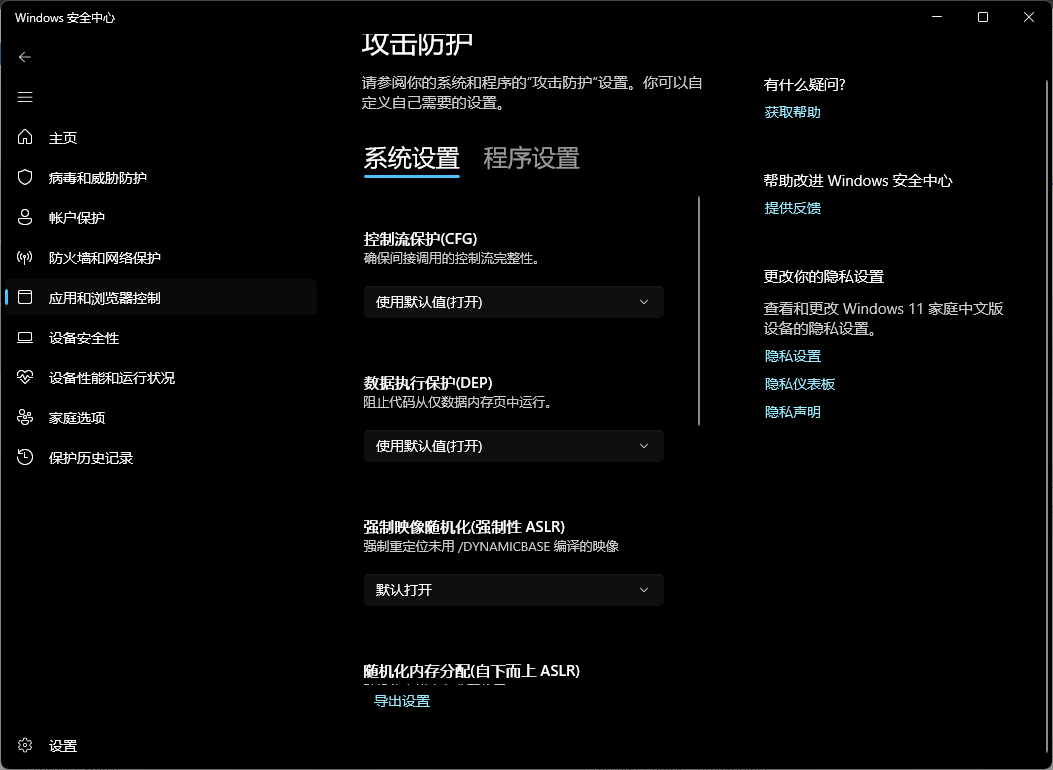Screen dimensions: 1053x770
Task: Click the window icon for 应用和浏览器控制
Action: coord(25,297)
